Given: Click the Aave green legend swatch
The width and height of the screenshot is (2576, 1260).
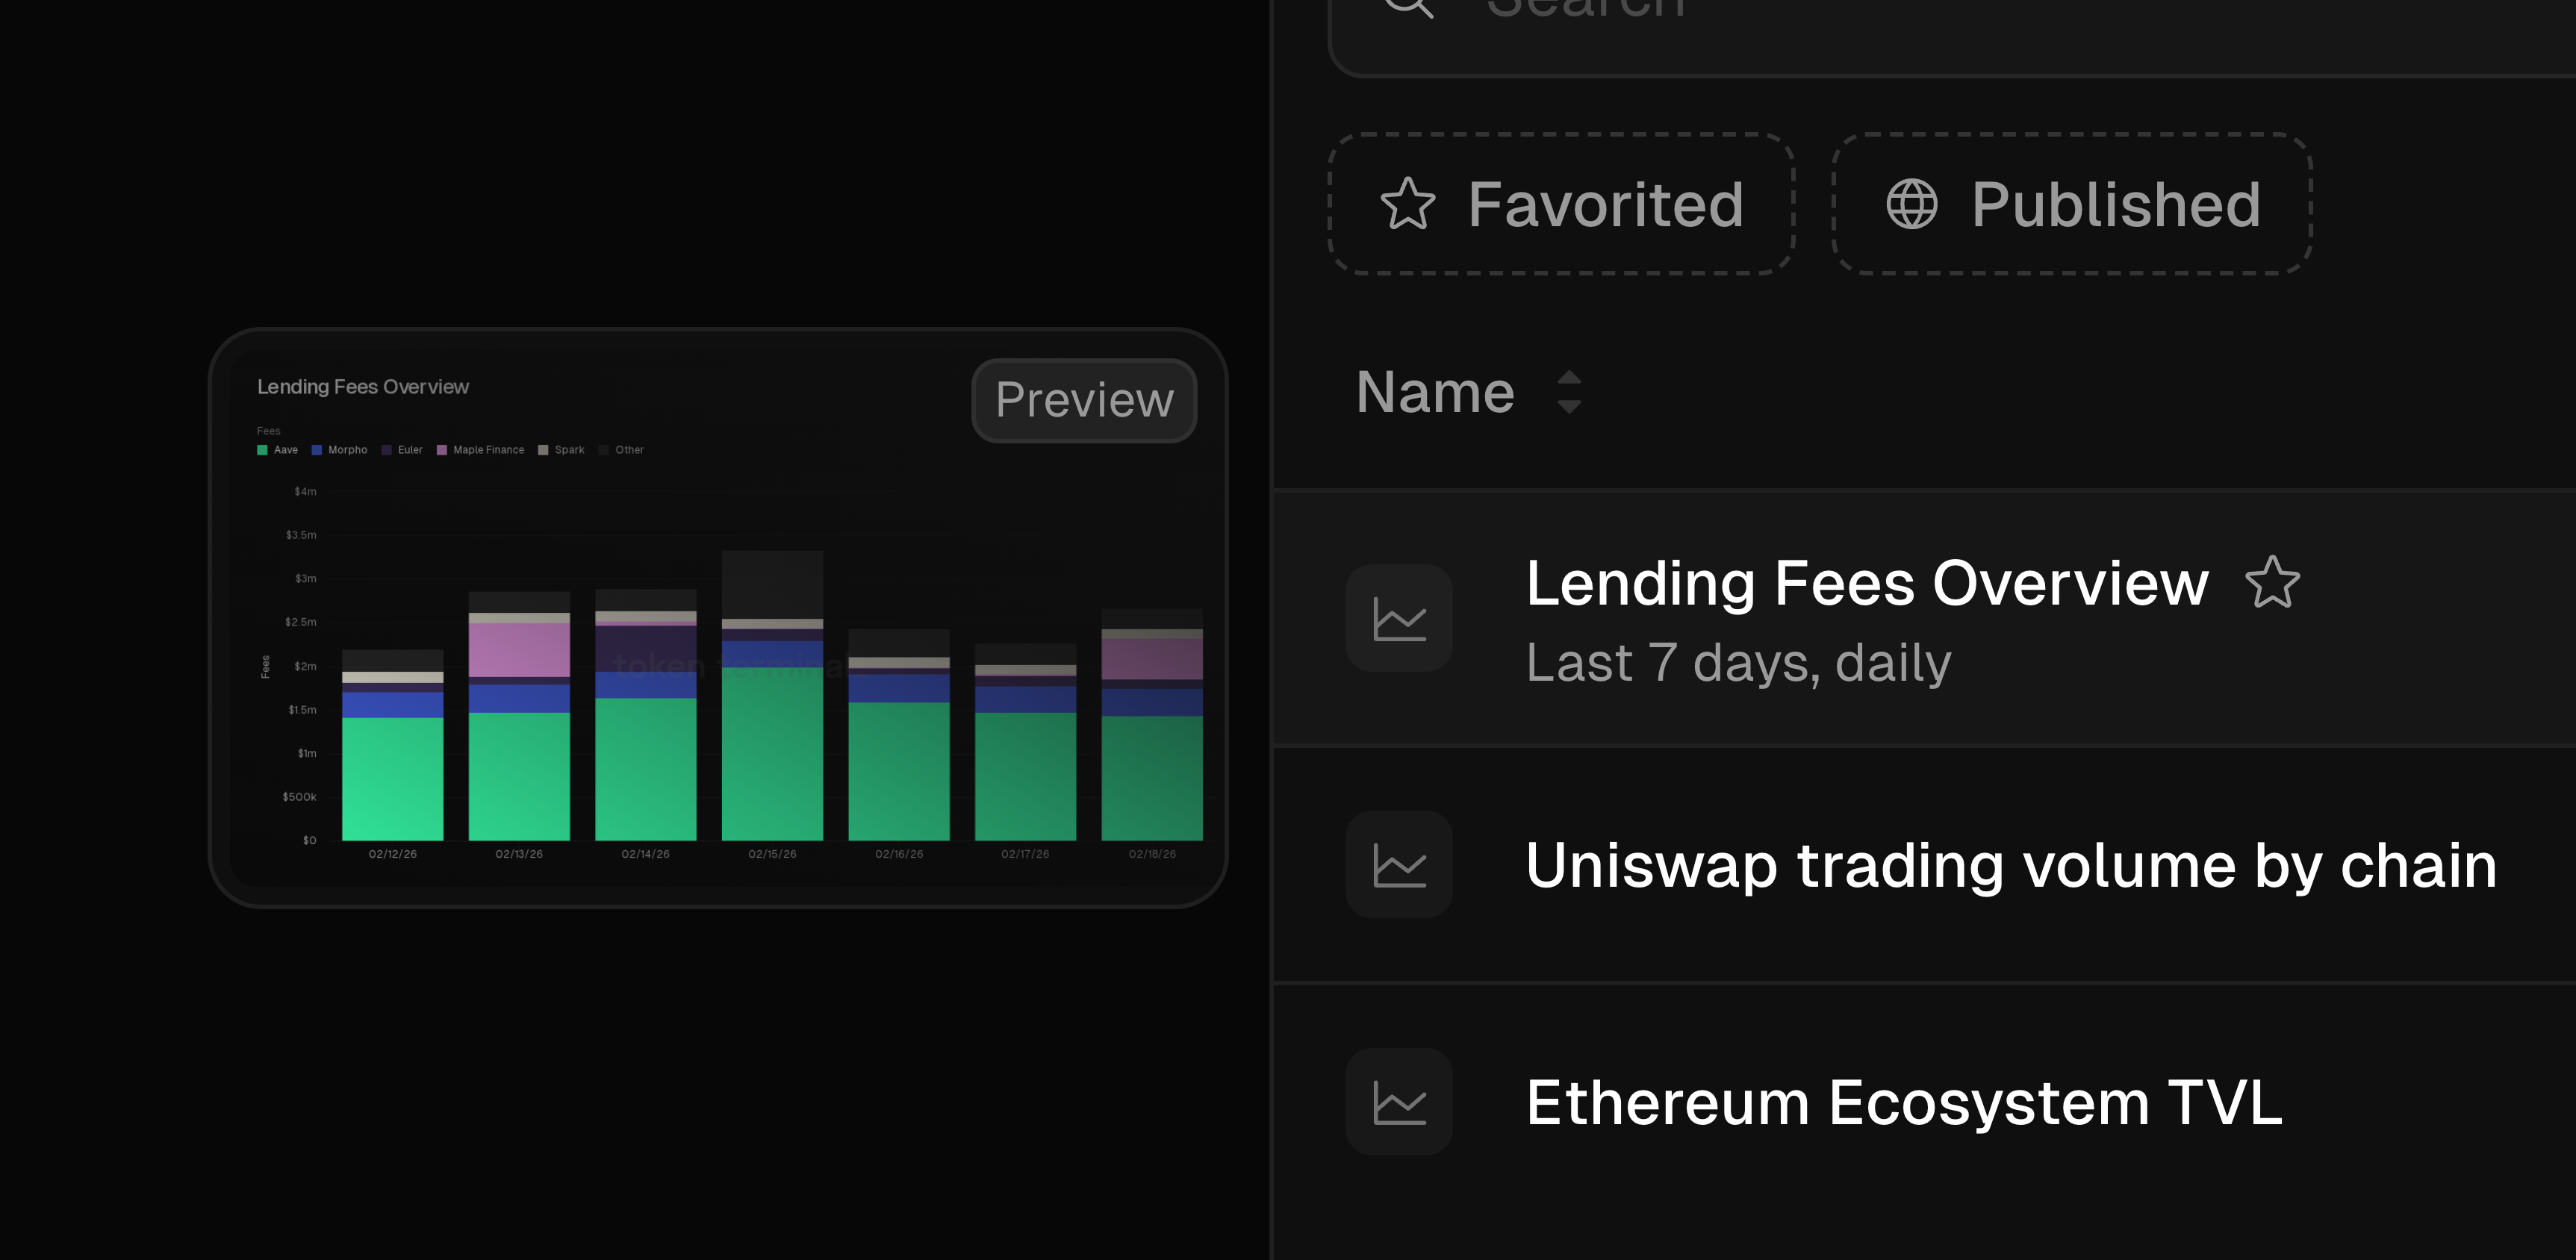Looking at the screenshot, I should click(x=262, y=450).
